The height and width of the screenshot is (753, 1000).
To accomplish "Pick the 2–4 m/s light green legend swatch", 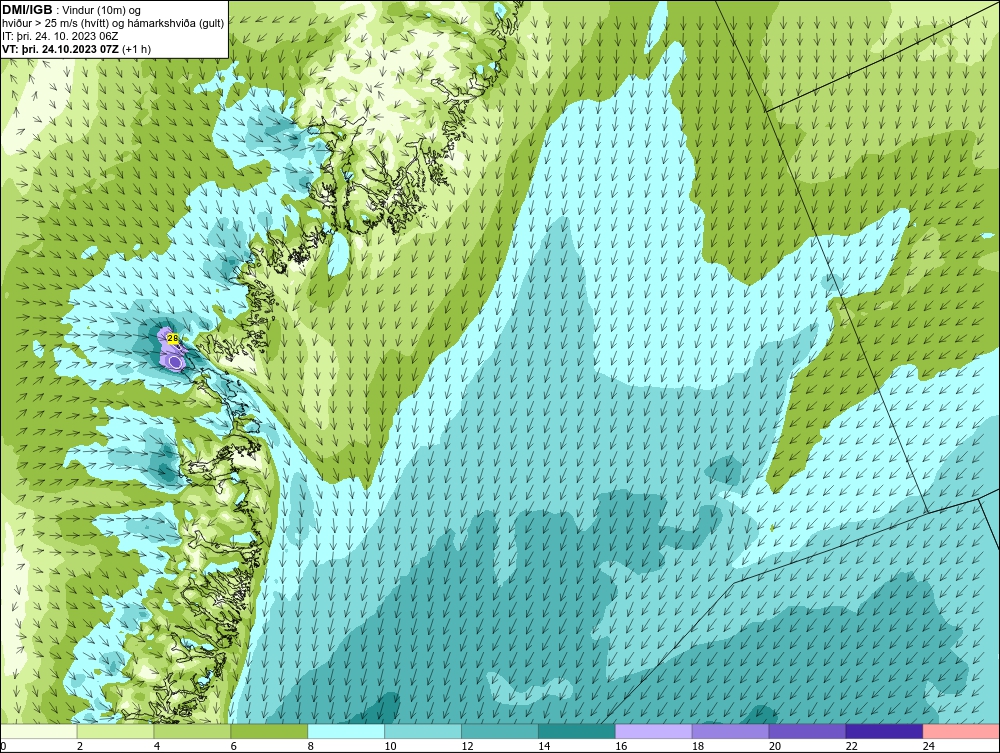I will (115, 731).
